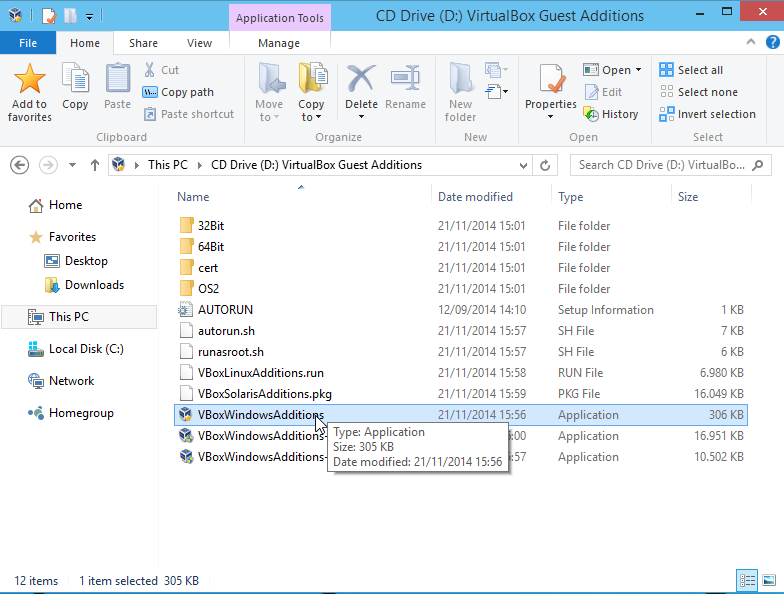Select Desktop in navigation pane
The image size is (784, 594).
point(76,261)
